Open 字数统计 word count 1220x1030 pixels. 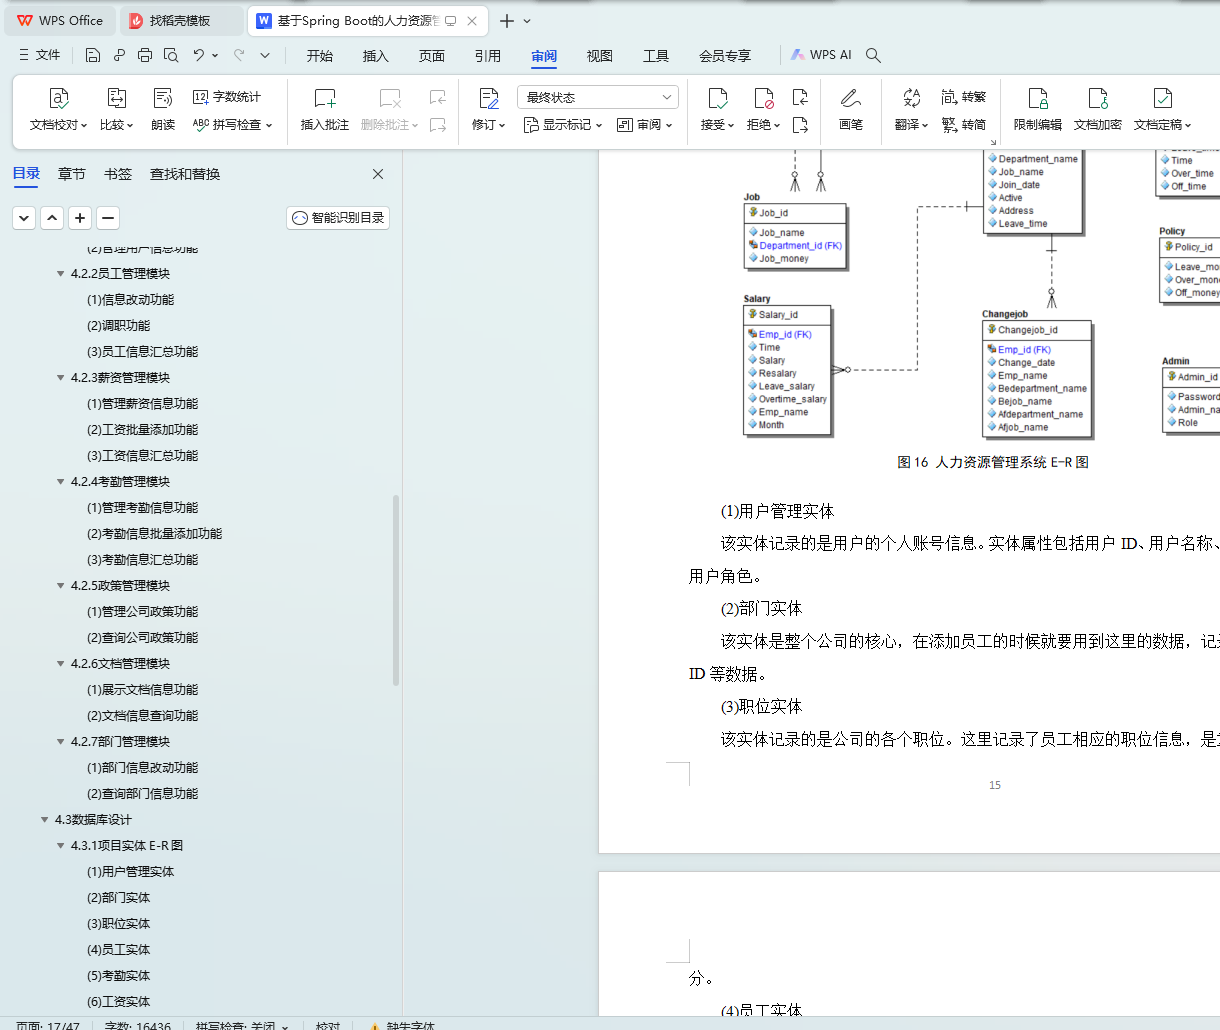227,97
